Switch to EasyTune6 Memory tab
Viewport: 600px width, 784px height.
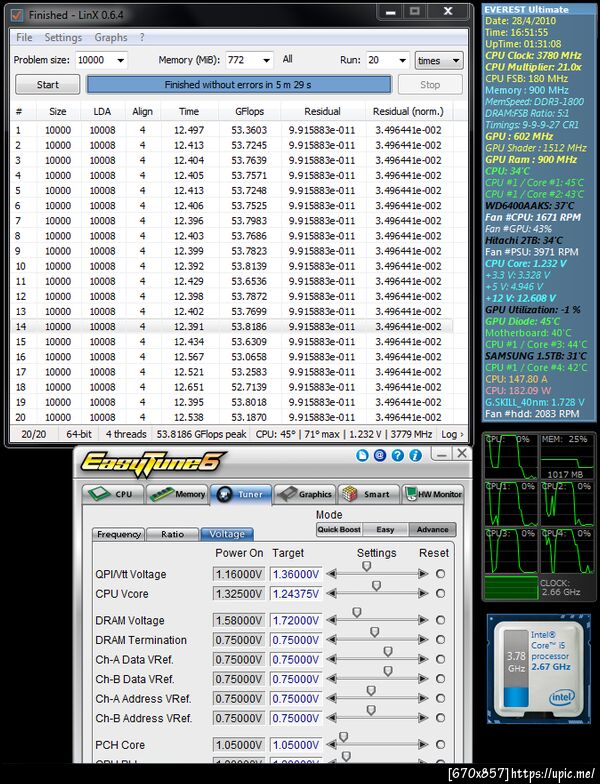pos(177,494)
